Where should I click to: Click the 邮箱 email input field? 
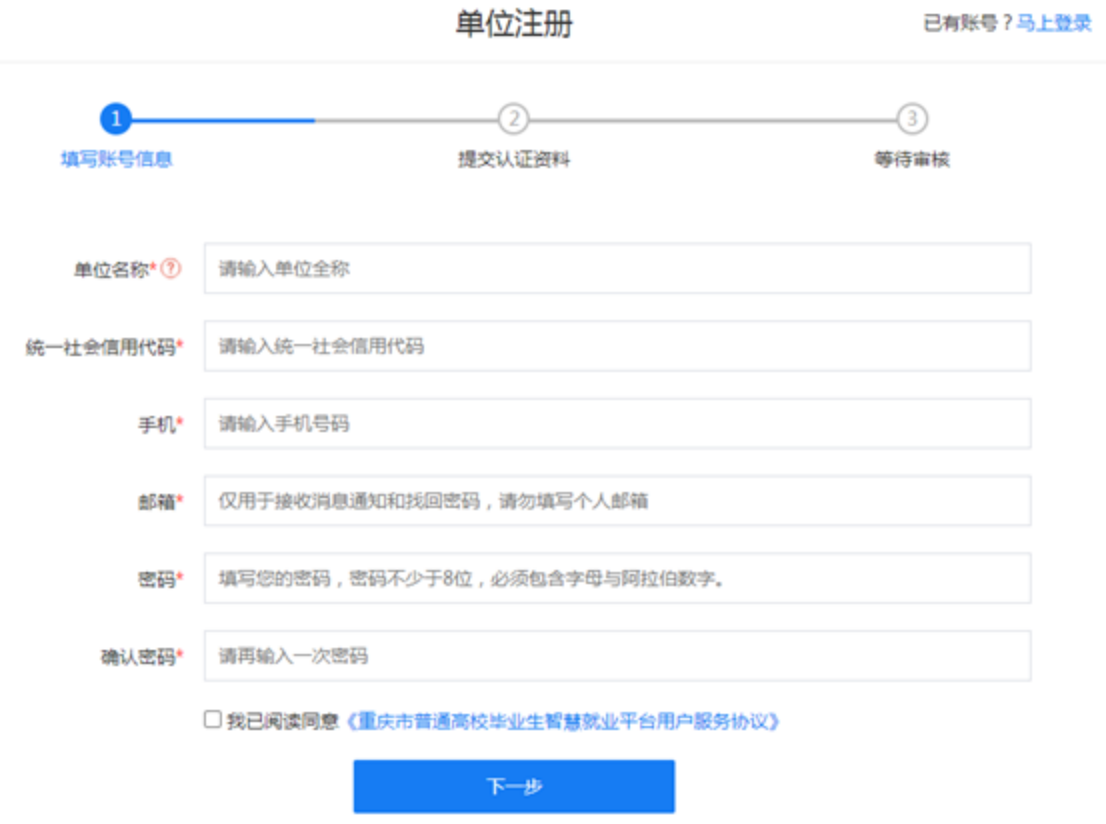pyautogui.click(x=617, y=501)
